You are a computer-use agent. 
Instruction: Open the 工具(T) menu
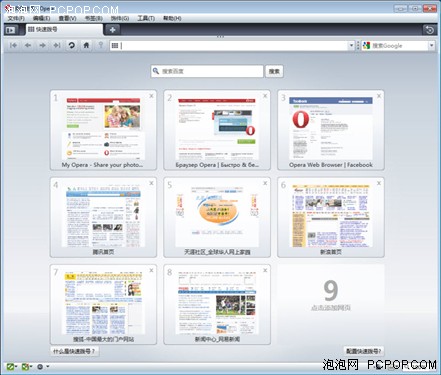coord(146,18)
